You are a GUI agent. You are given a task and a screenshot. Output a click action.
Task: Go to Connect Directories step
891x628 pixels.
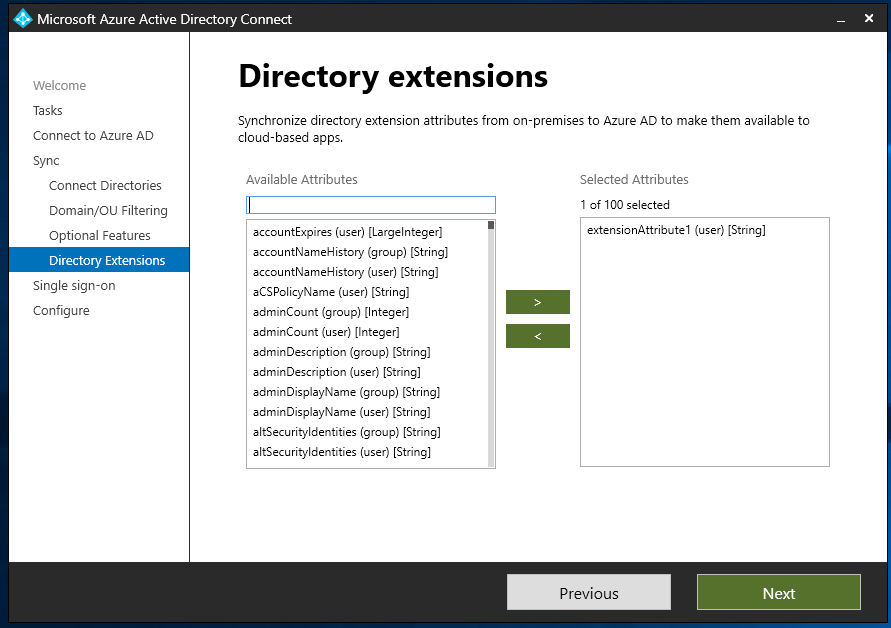(105, 186)
